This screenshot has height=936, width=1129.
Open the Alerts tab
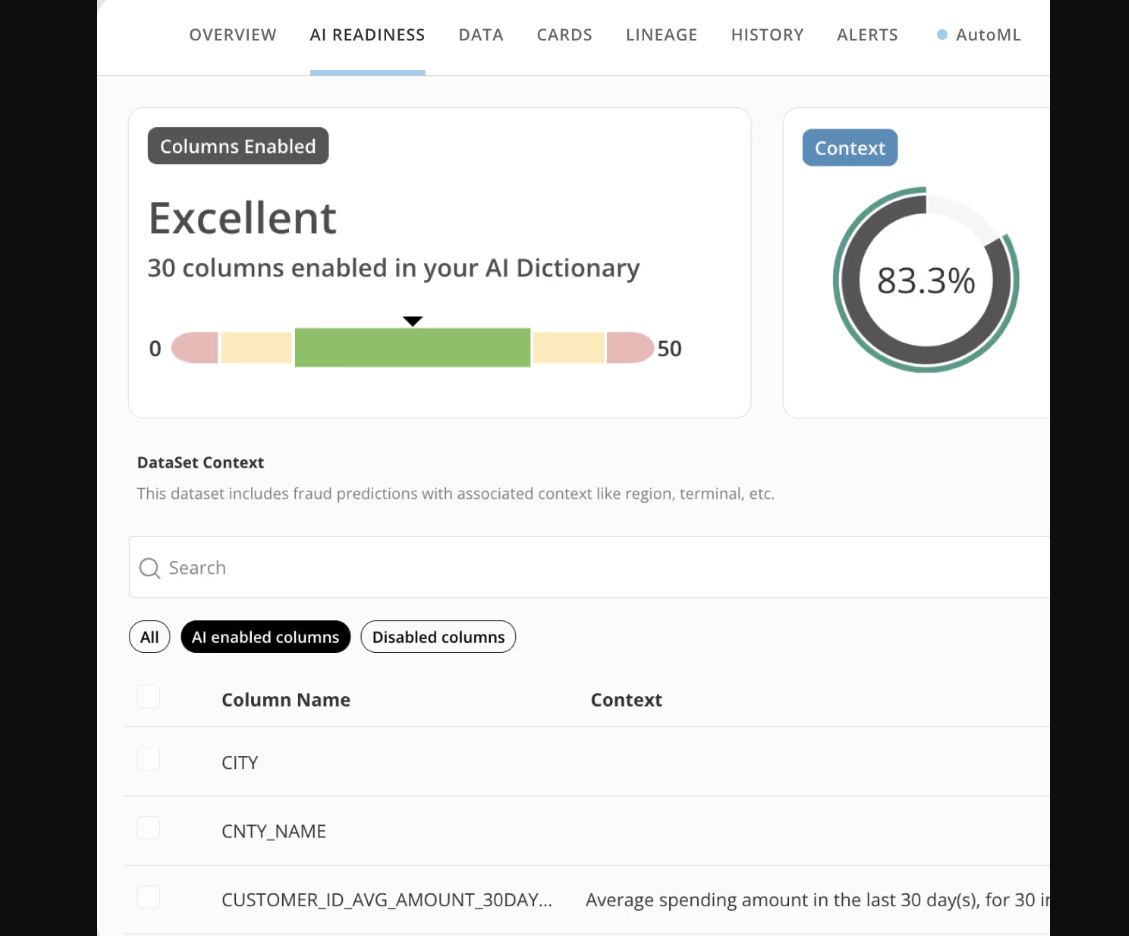[867, 35]
